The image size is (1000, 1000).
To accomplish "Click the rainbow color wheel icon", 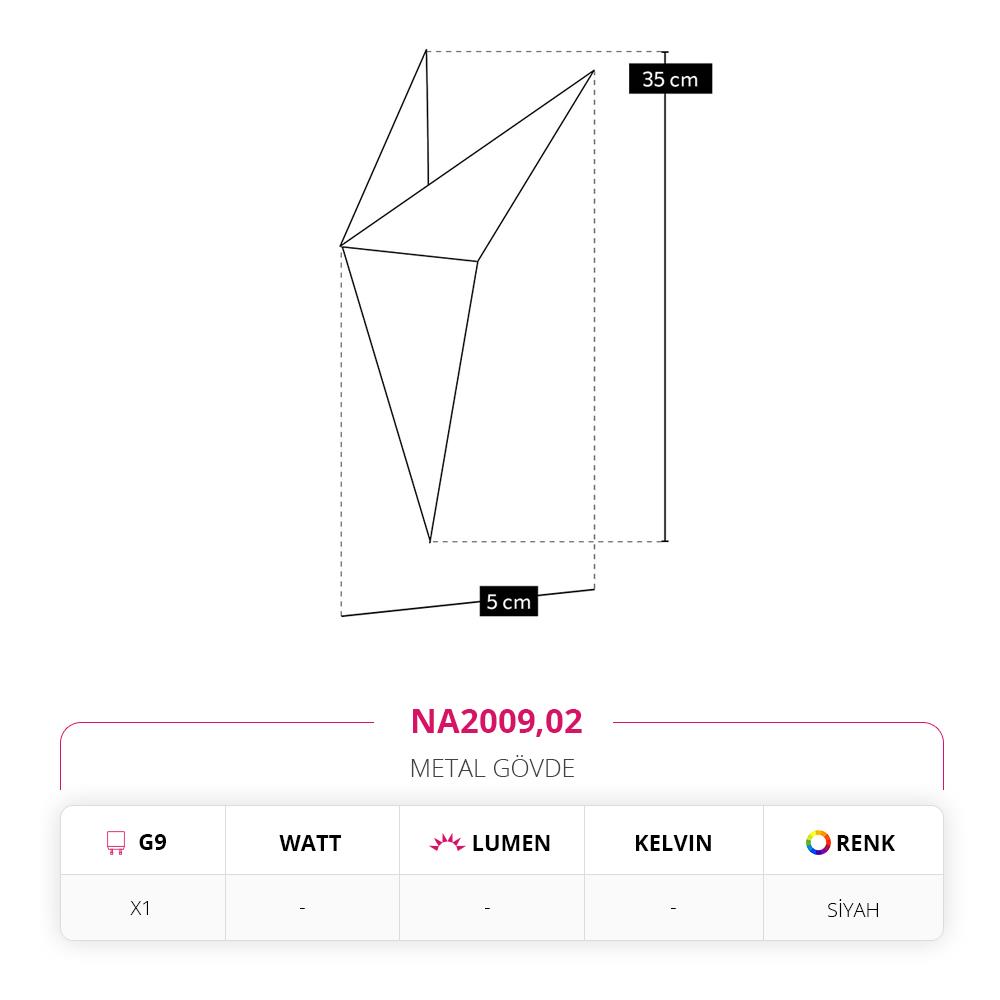I will 818,842.
